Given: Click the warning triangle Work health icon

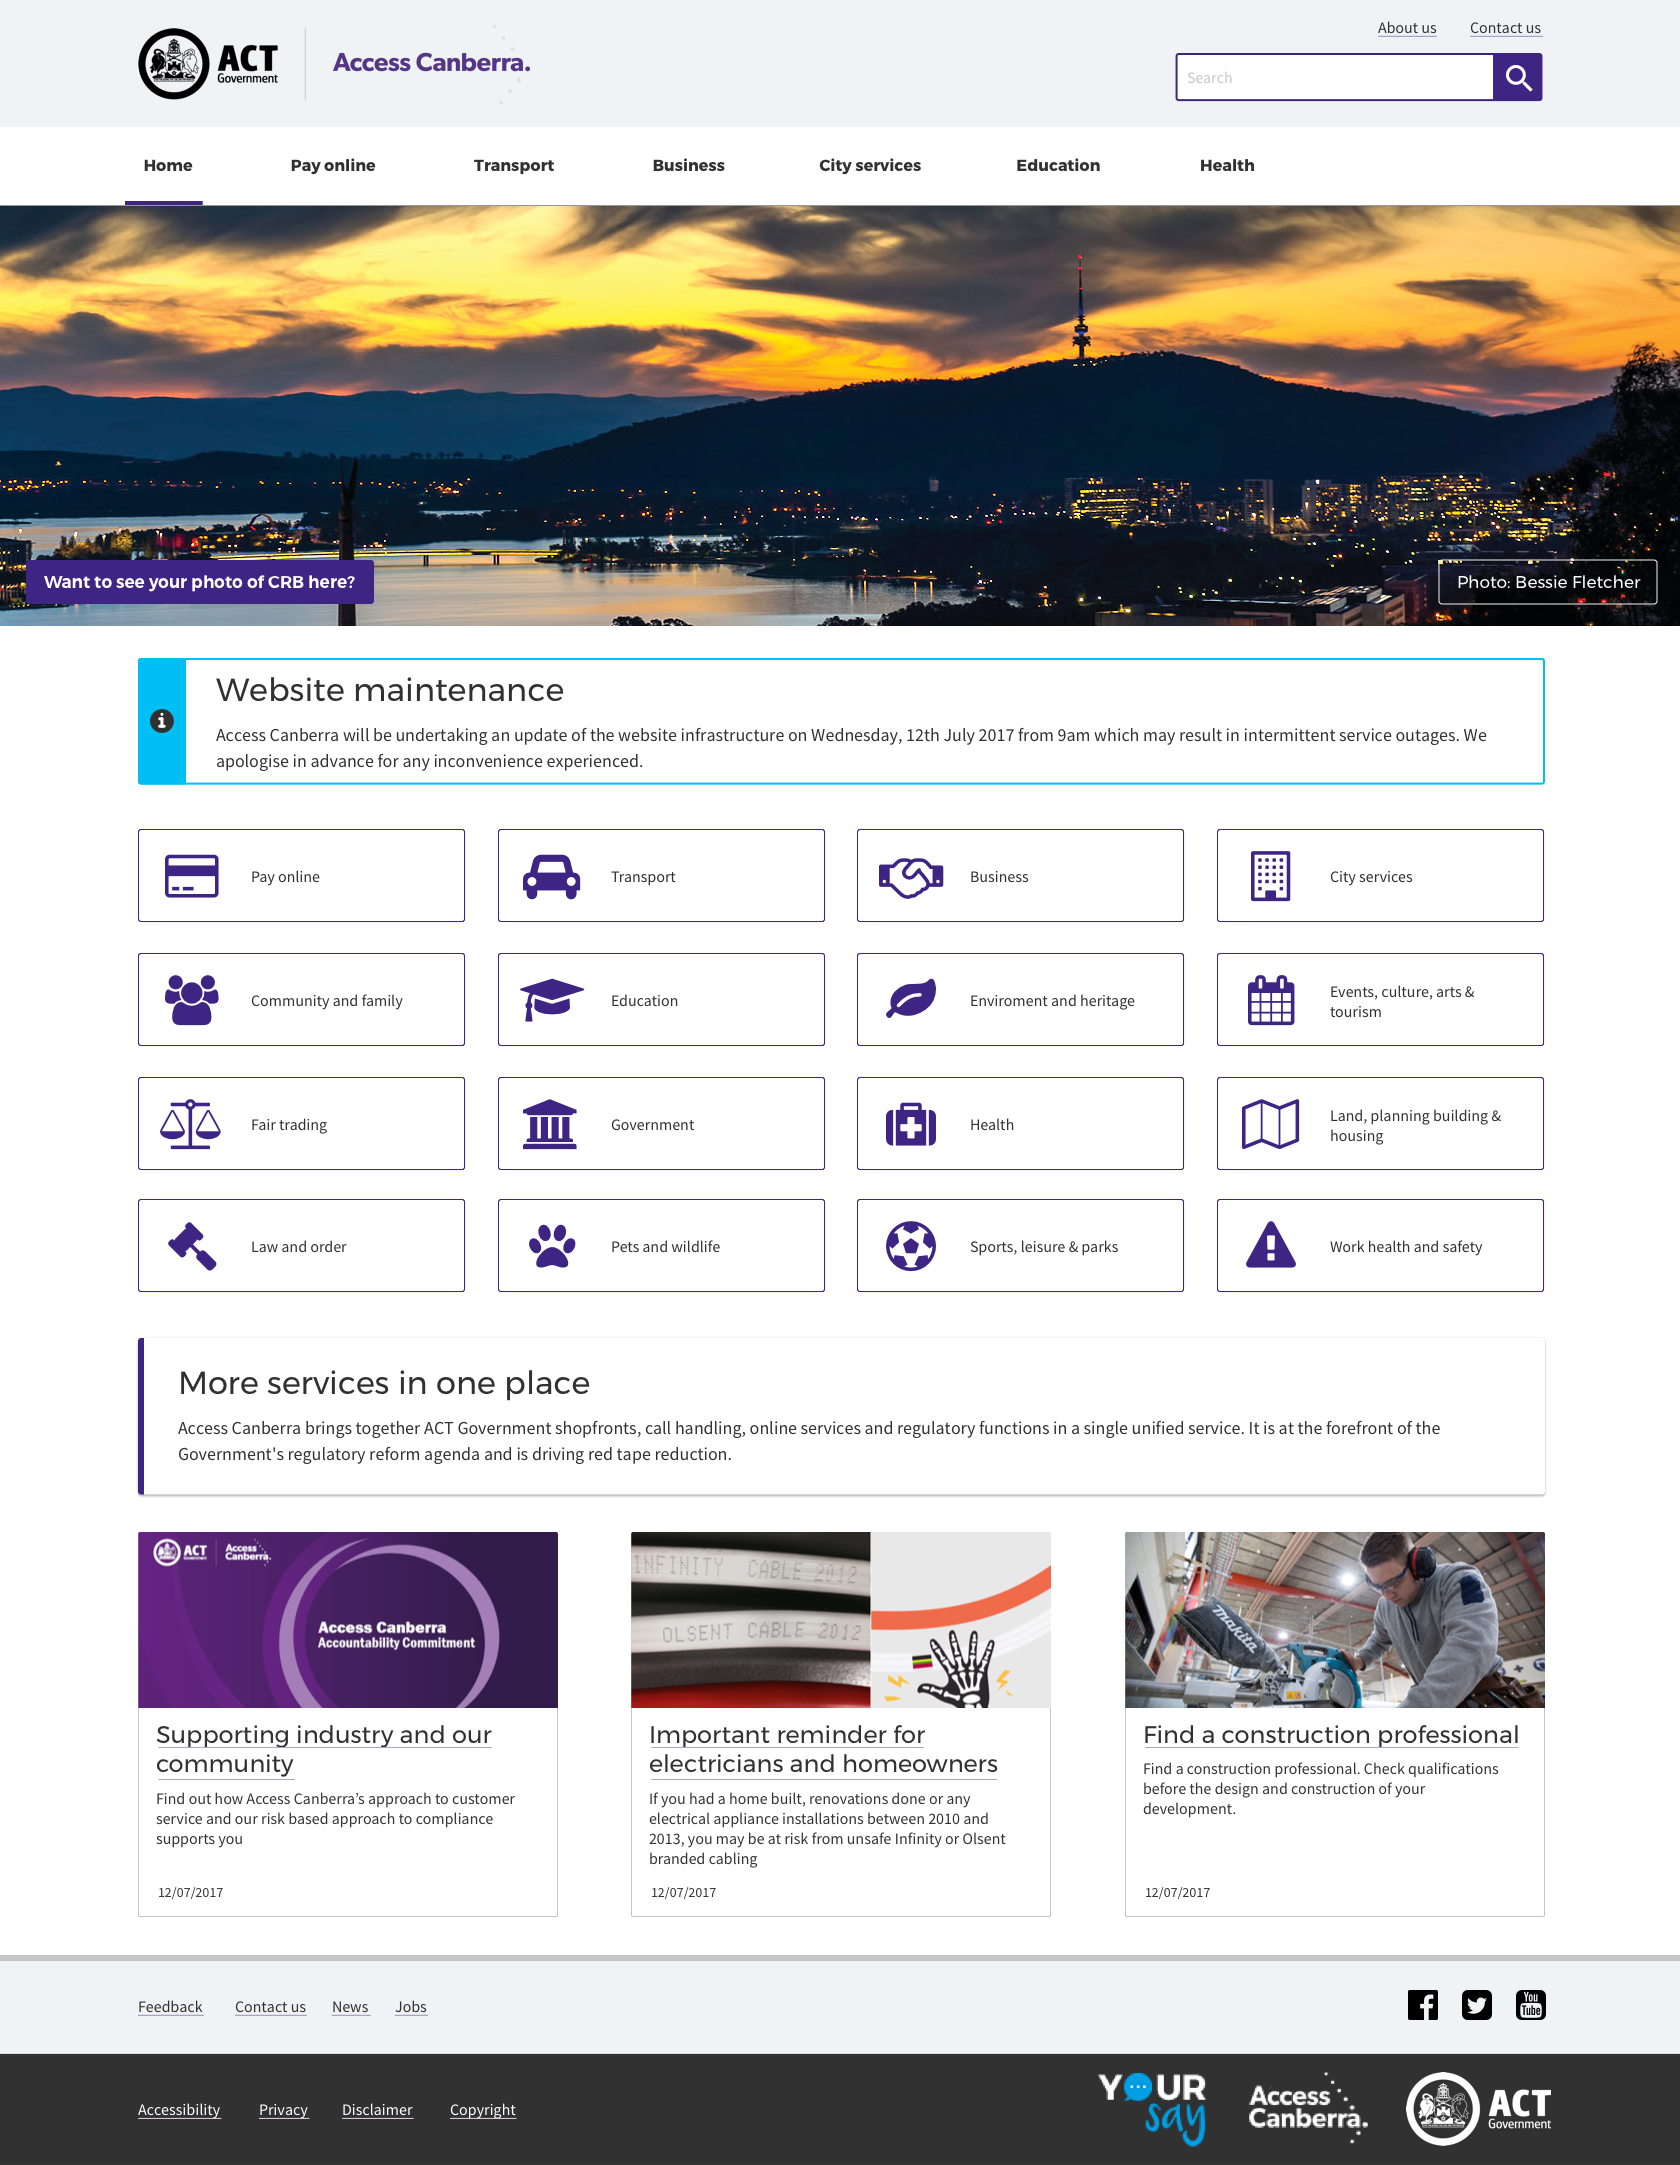Looking at the screenshot, I should click(x=1271, y=1246).
